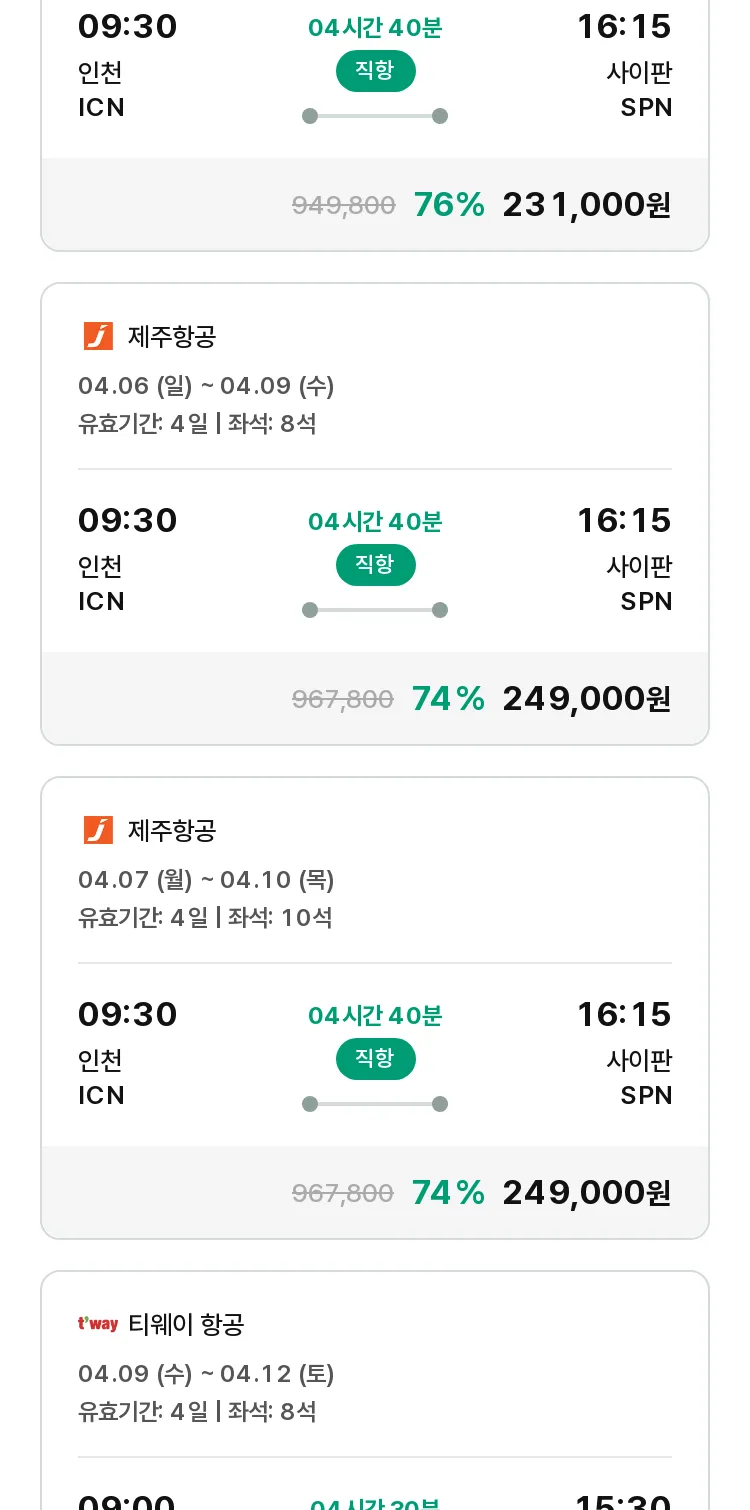Select the 직항 badge on the 04.06 flight

tap(375, 564)
